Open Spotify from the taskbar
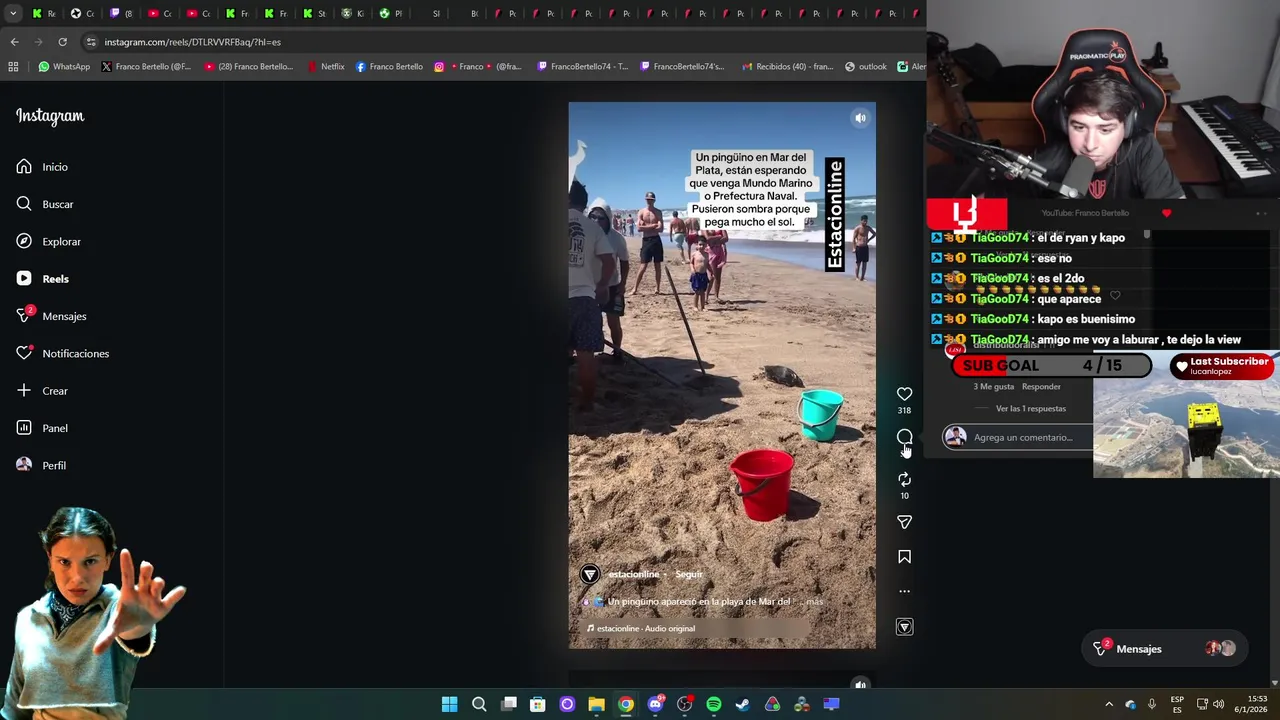The image size is (1280, 720). [713, 704]
